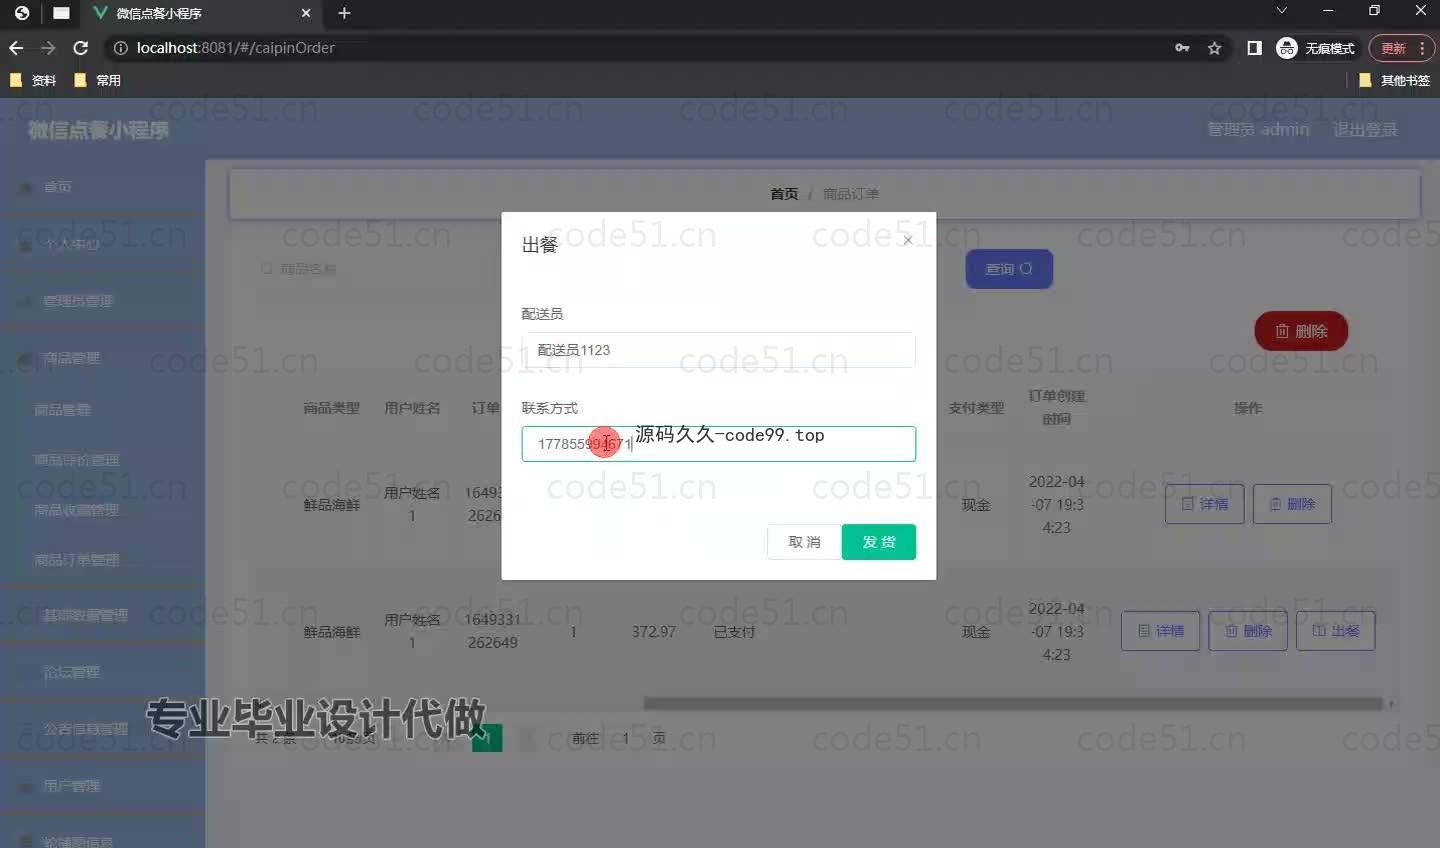1440x848 pixels.
Task: Click browser forward arrow
Action: 48,48
